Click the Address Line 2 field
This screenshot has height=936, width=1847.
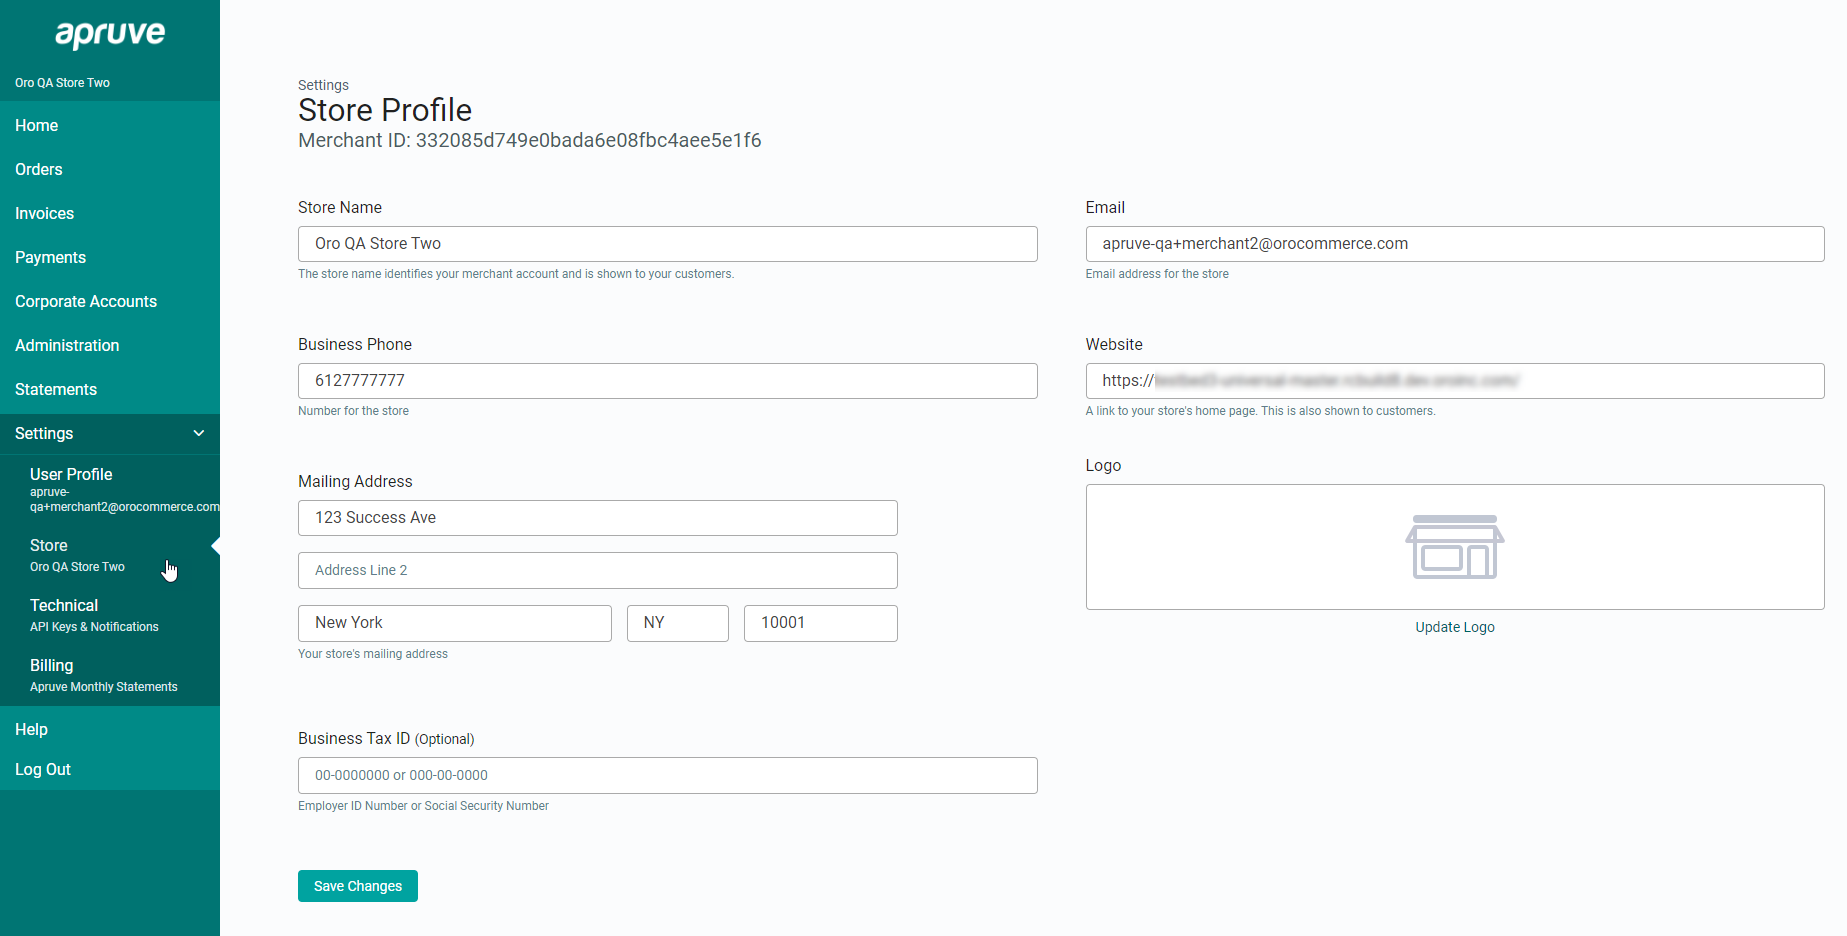(x=598, y=570)
